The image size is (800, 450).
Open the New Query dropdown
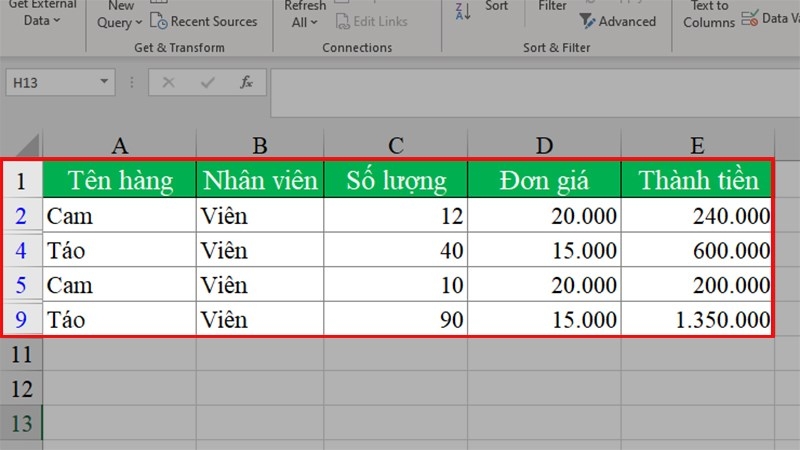tap(119, 14)
